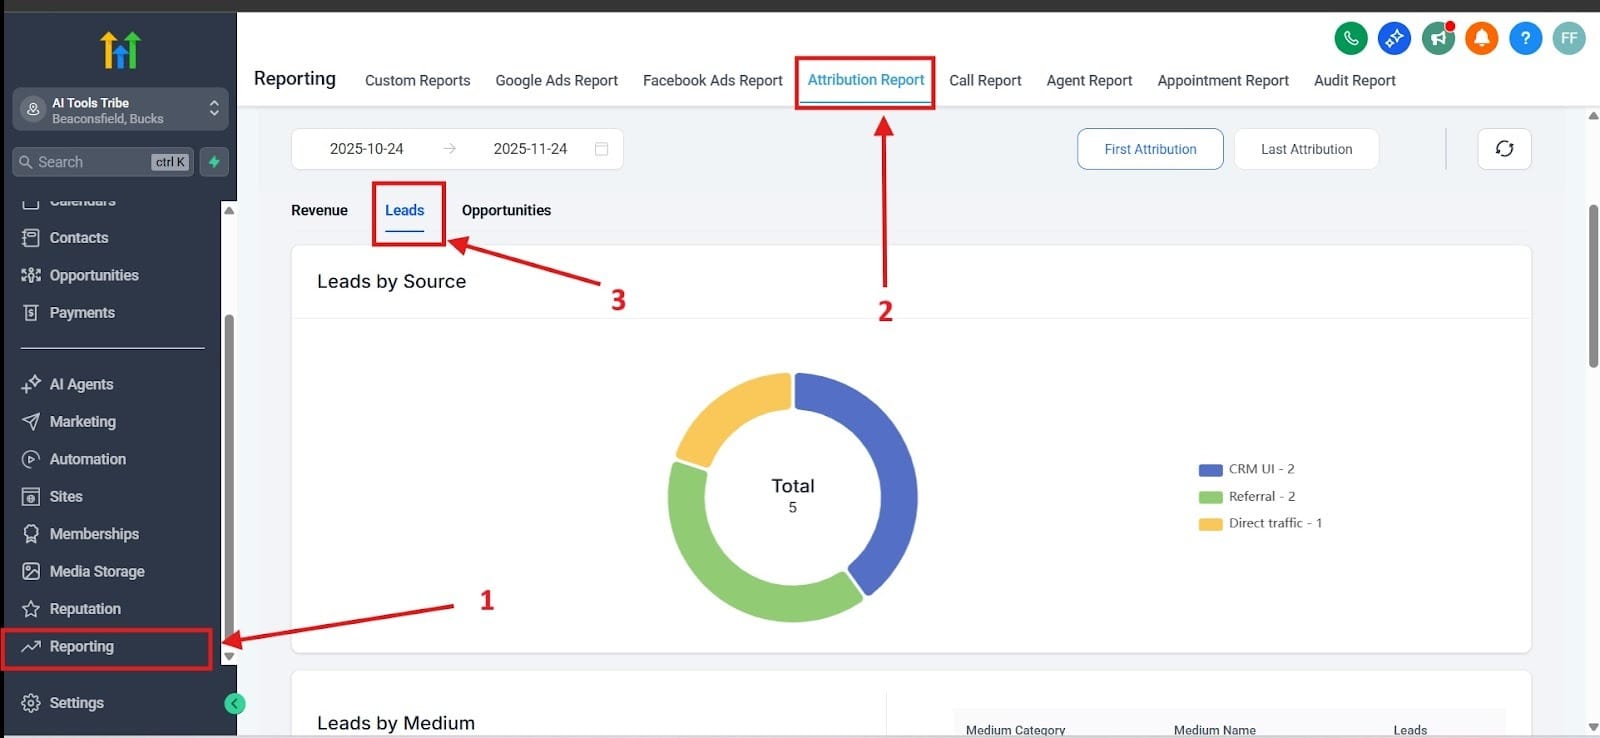Click the green lightning quick actions icon

214,162
